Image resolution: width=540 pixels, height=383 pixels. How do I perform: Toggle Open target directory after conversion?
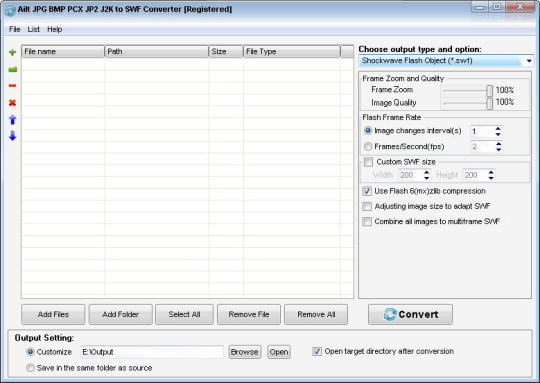coord(317,351)
